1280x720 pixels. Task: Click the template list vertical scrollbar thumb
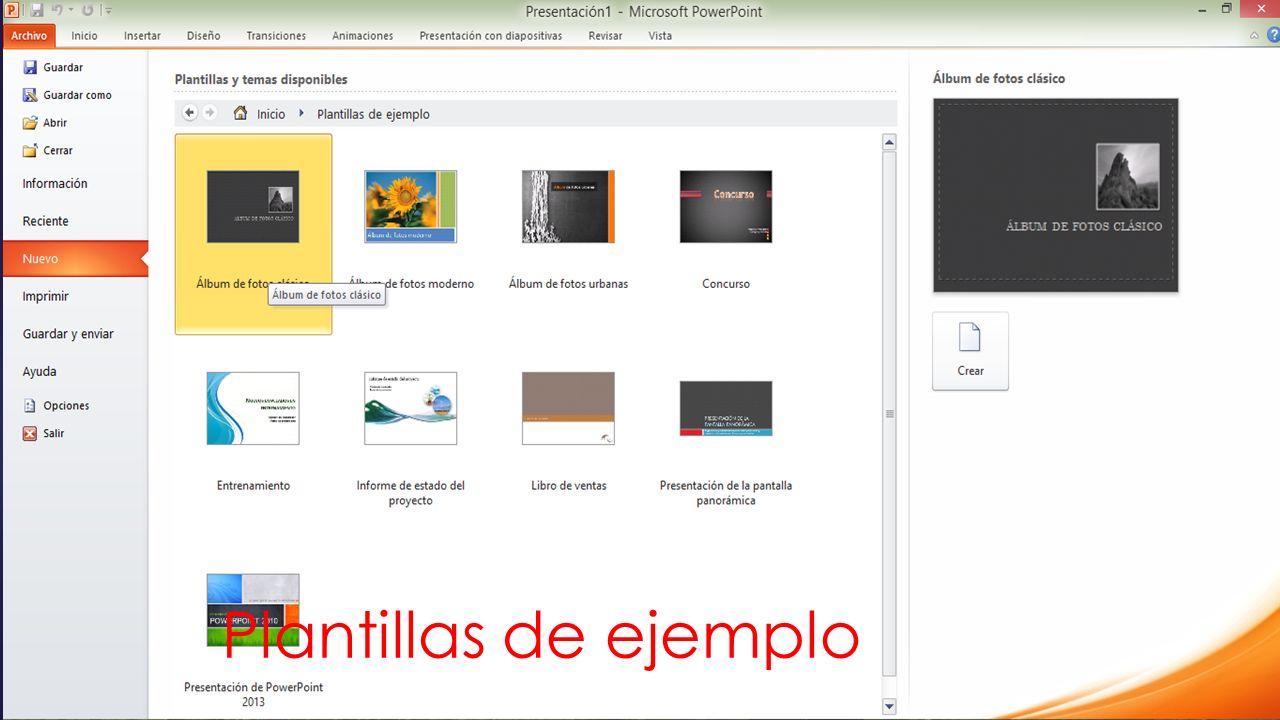point(889,414)
